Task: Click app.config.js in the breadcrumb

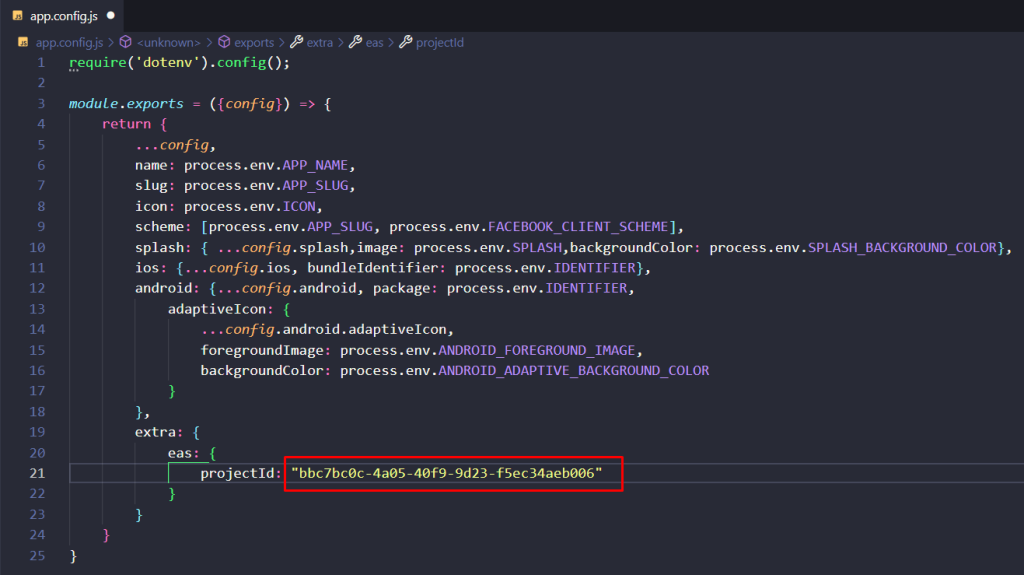Action: (69, 42)
